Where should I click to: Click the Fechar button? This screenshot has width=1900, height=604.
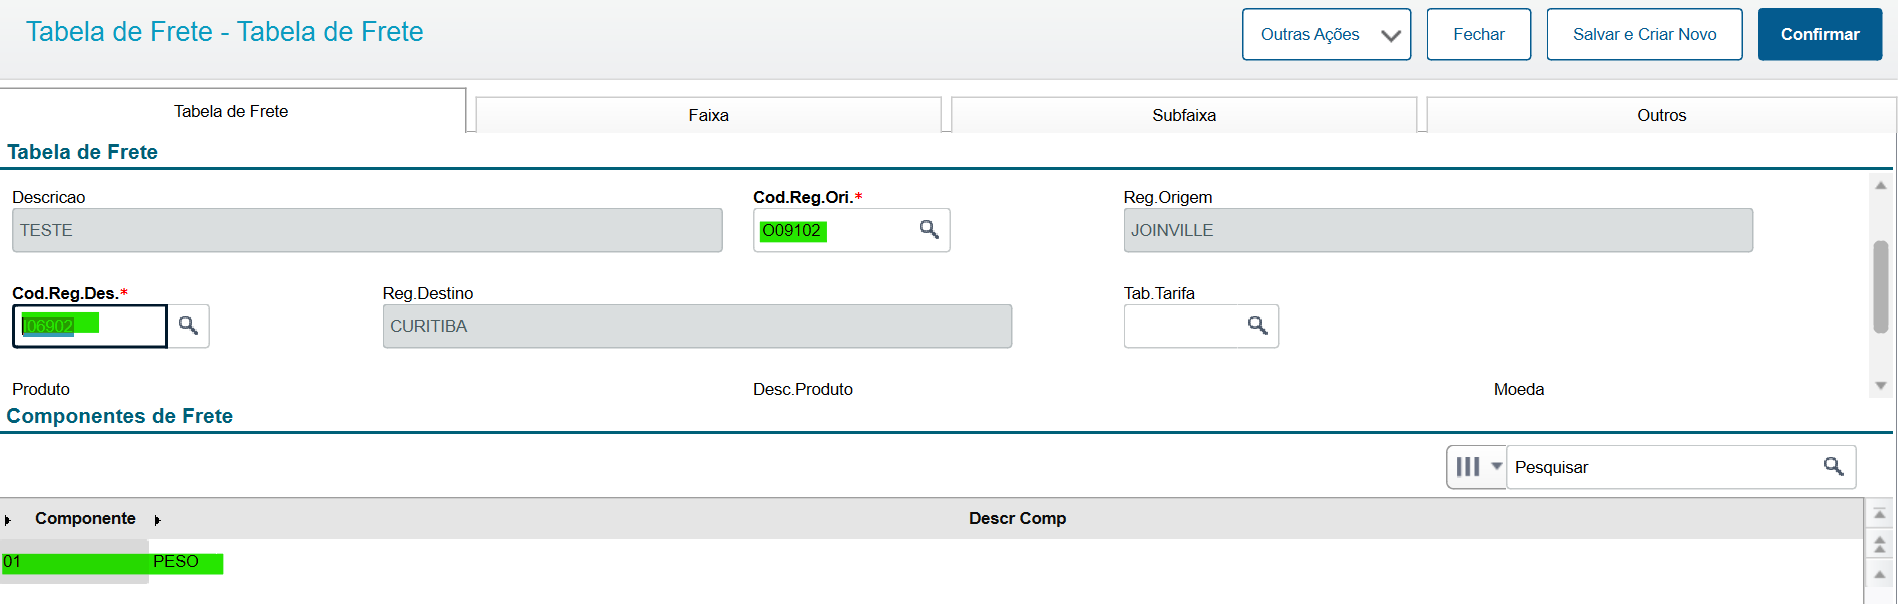[1478, 34]
